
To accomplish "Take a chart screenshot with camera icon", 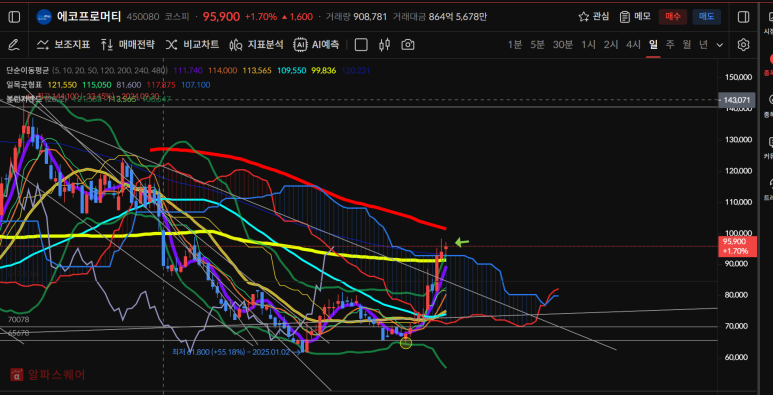I will click(x=408, y=45).
